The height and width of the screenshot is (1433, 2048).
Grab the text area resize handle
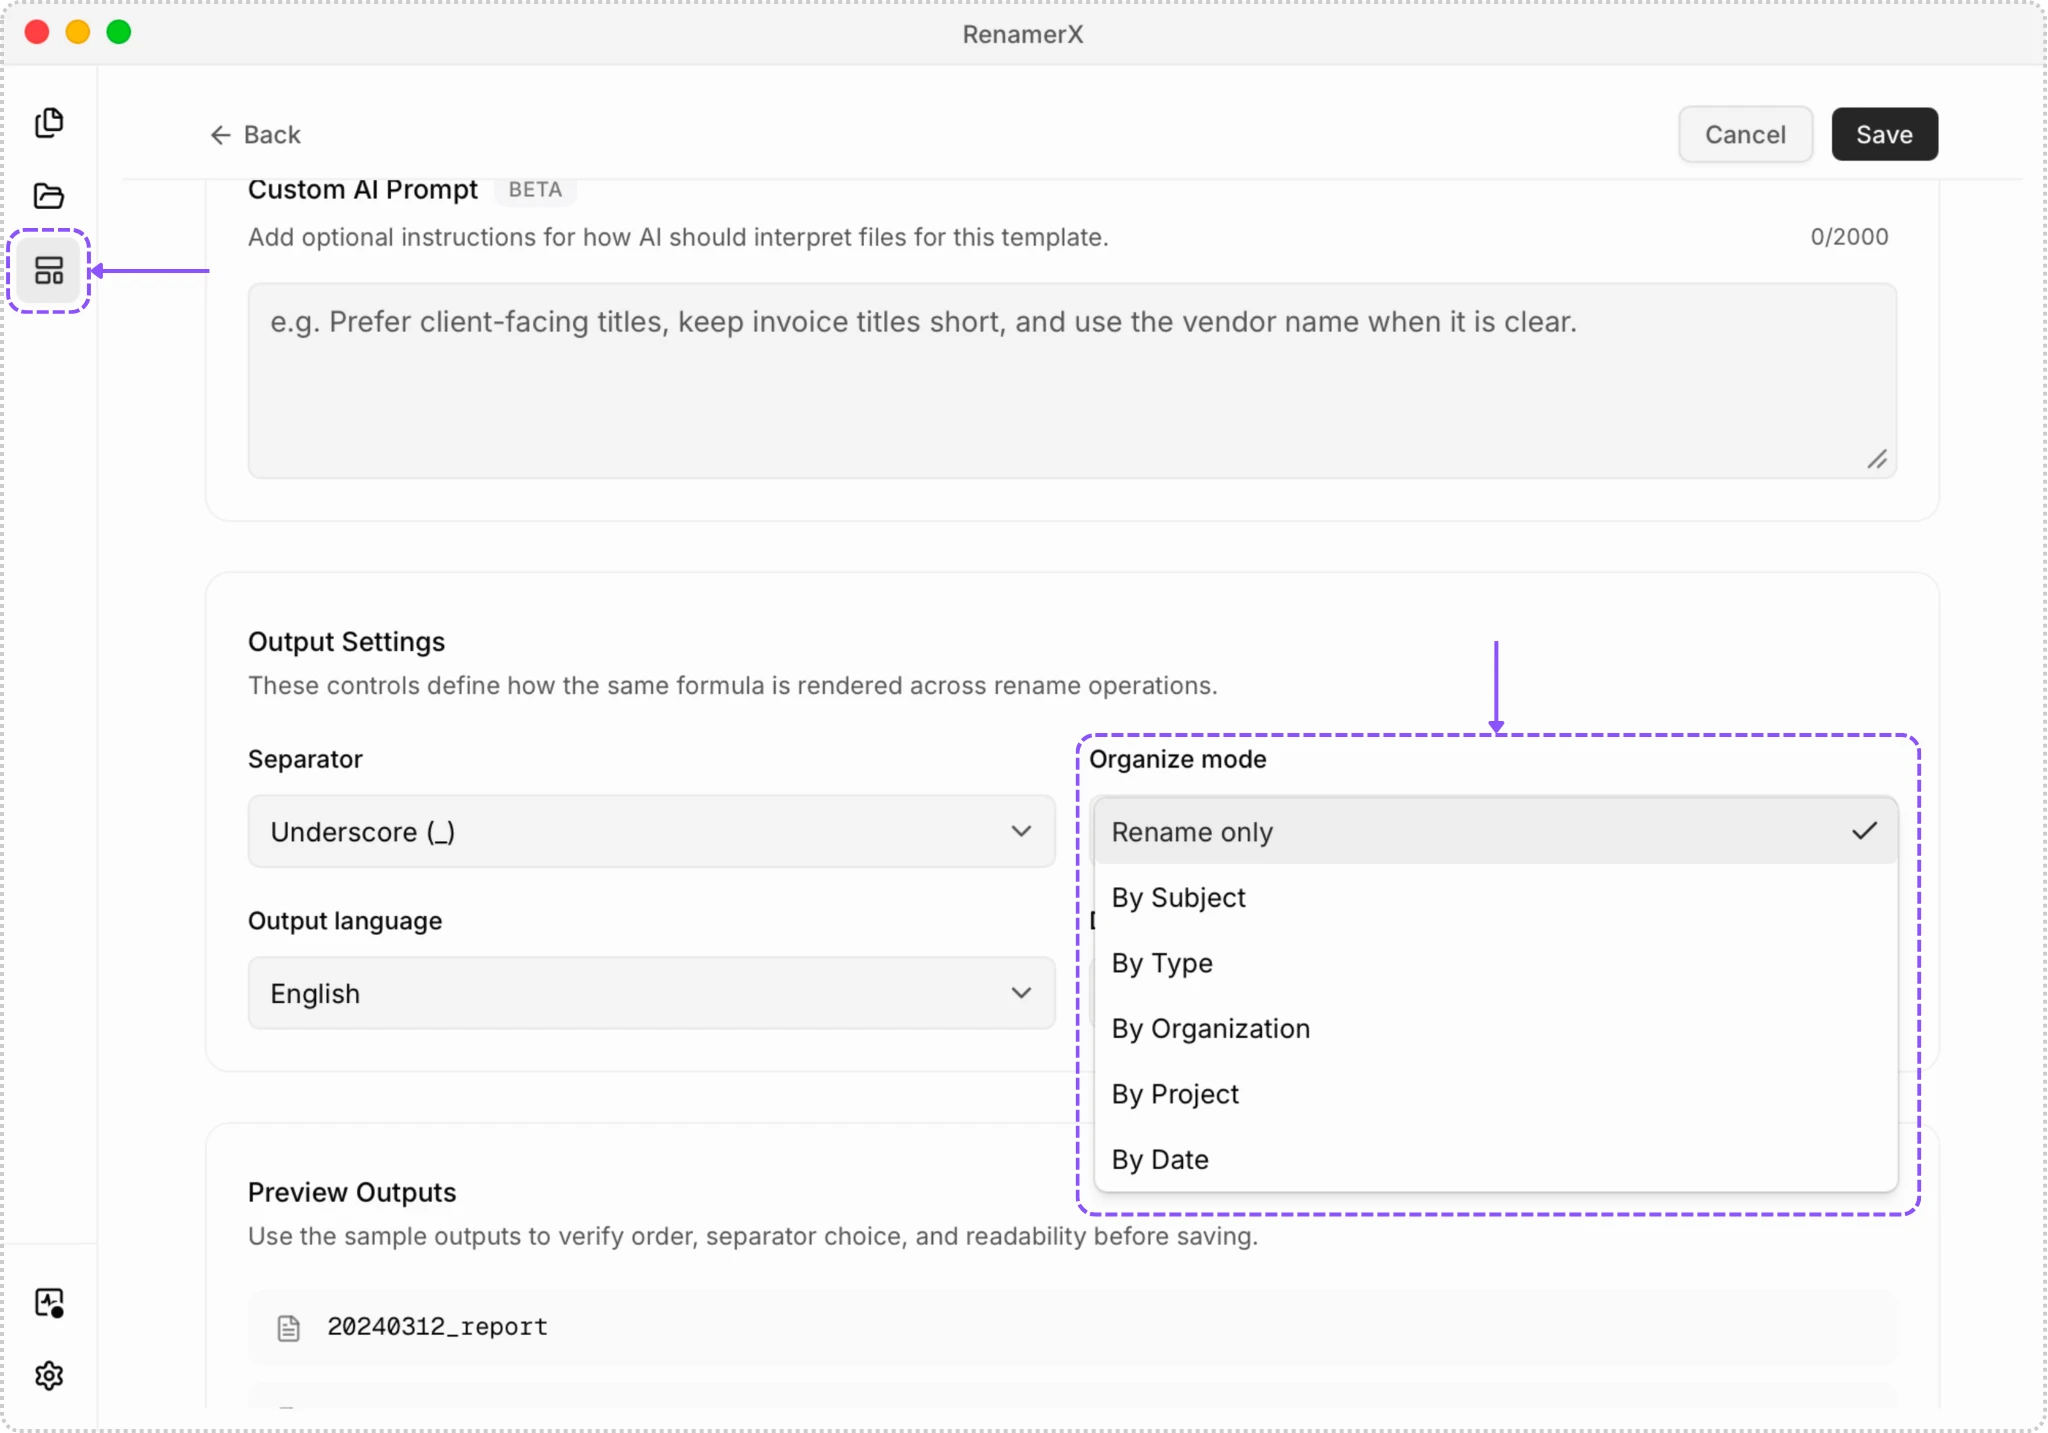point(1877,460)
